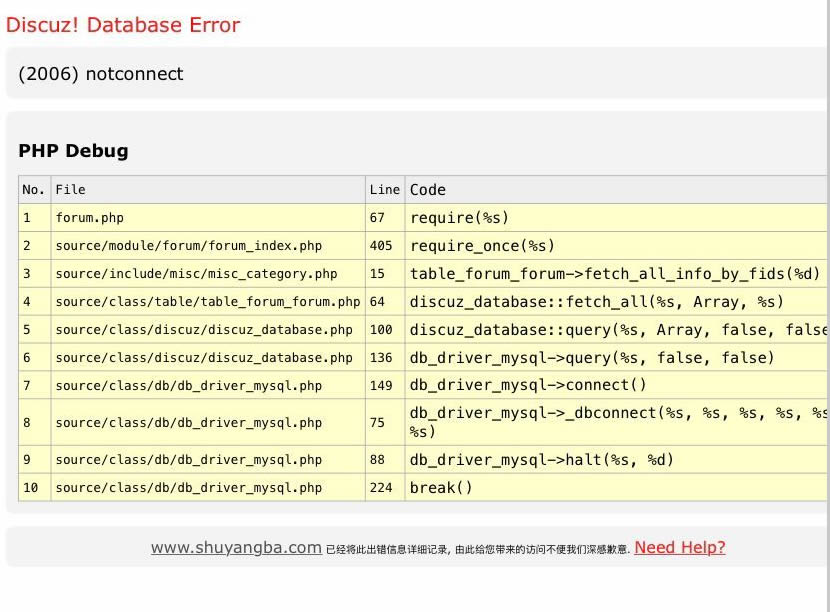Click line number 88 cell

tap(385, 460)
